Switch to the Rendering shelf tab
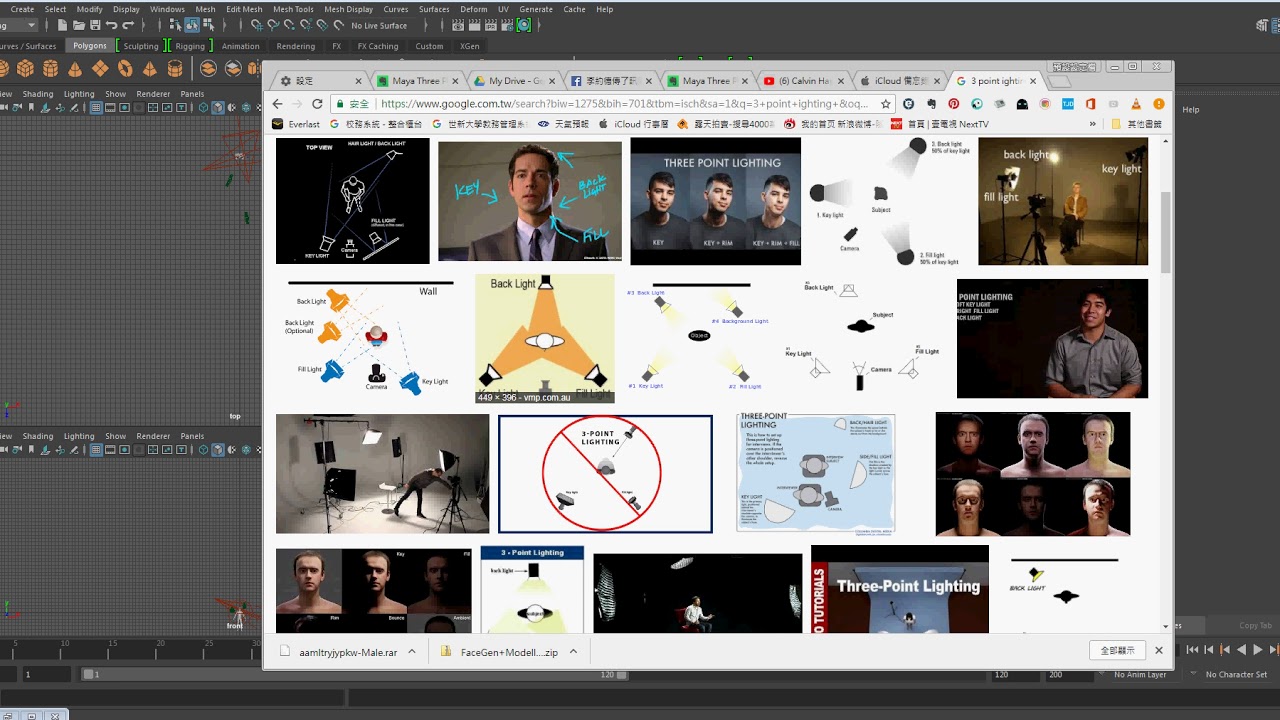This screenshot has width=1280, height=720. 295,46
